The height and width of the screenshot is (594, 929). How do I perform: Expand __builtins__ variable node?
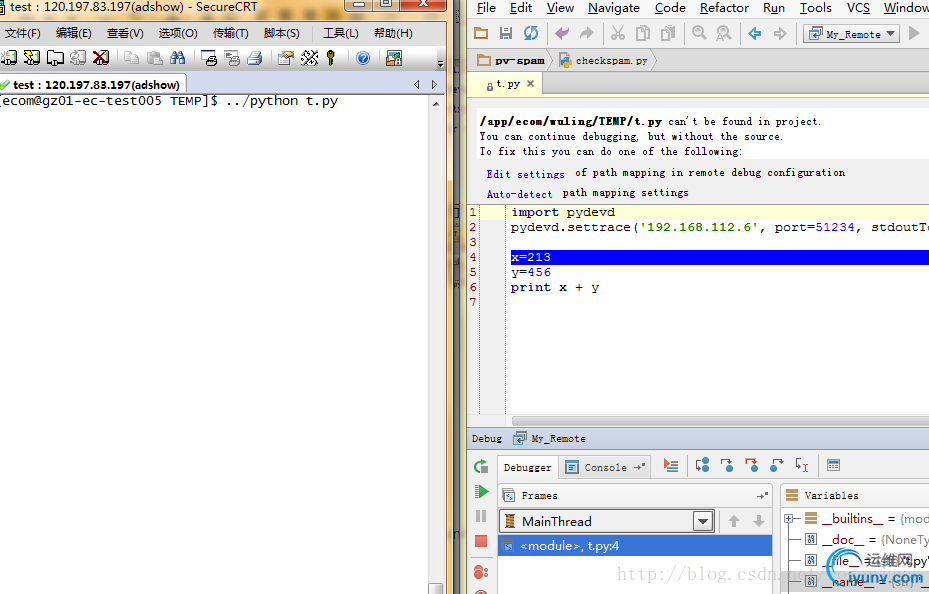pos(789,519)
